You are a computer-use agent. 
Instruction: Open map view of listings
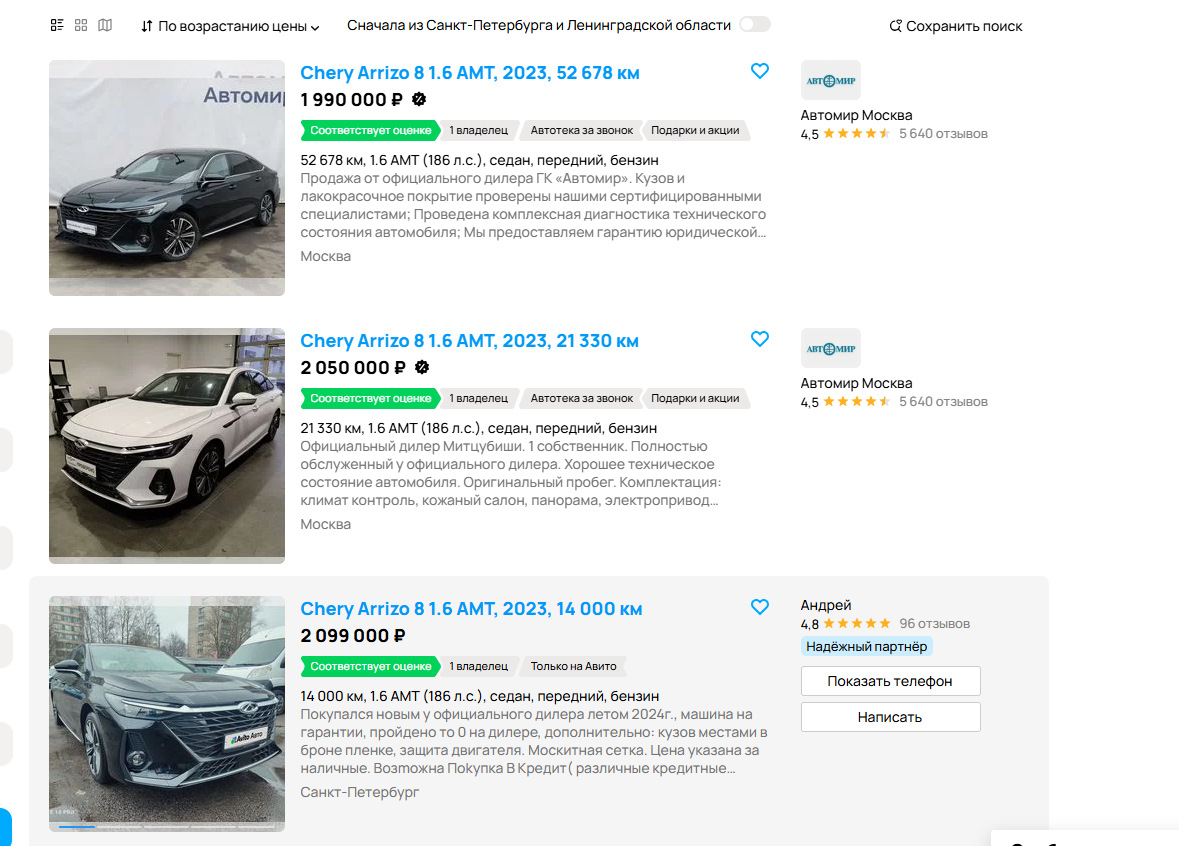tap(105, 25)
